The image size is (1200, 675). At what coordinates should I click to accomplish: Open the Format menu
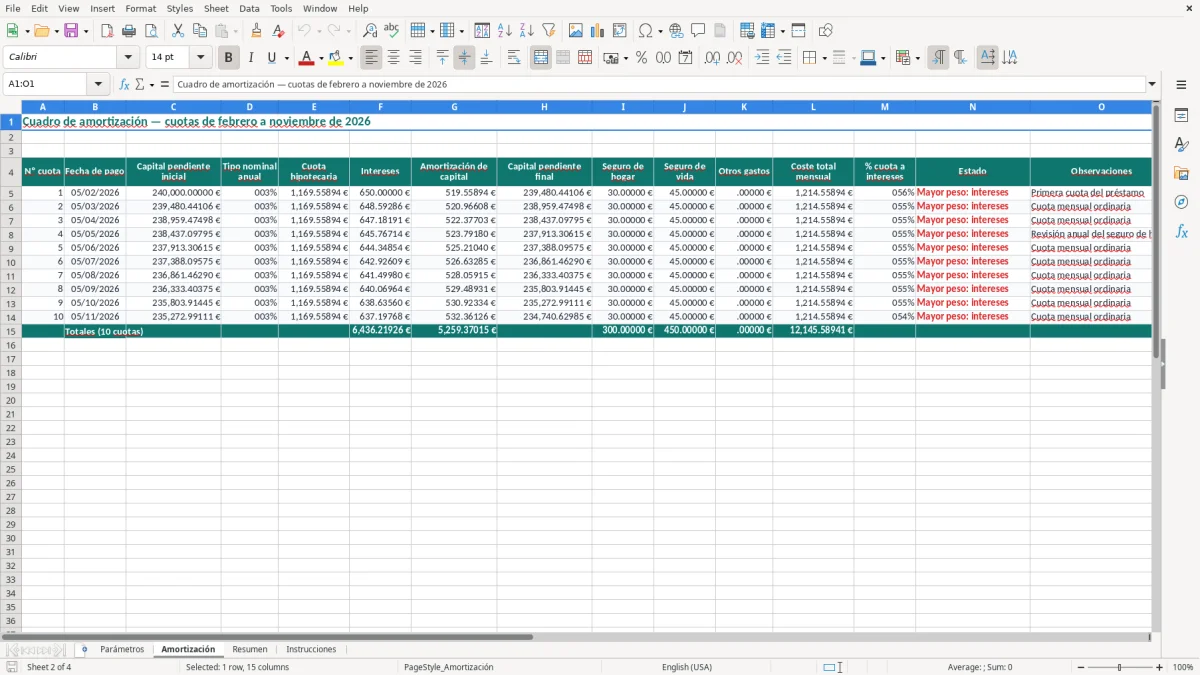point(140,8)
